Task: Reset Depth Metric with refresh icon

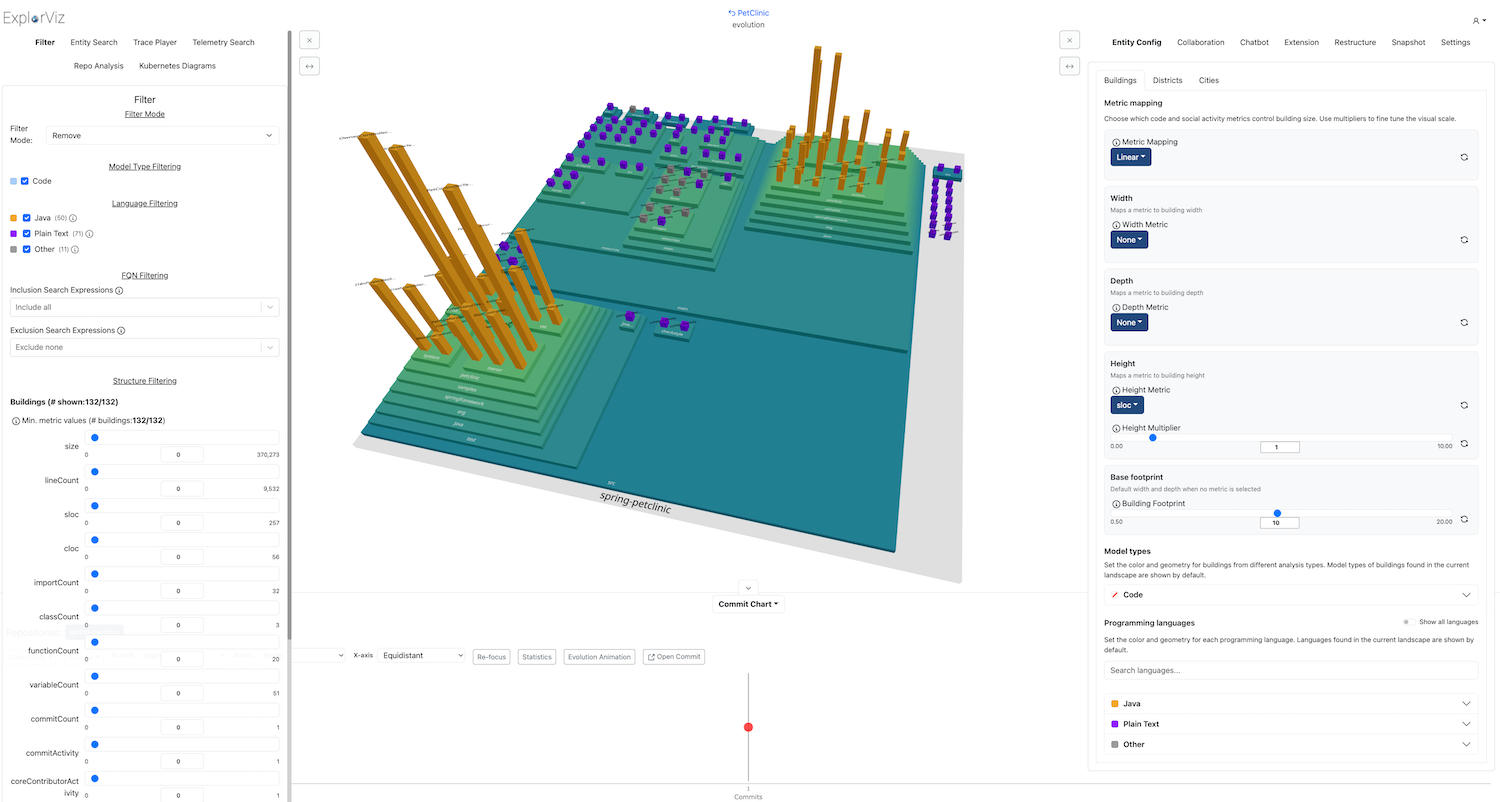Action: click(1464, 322)
